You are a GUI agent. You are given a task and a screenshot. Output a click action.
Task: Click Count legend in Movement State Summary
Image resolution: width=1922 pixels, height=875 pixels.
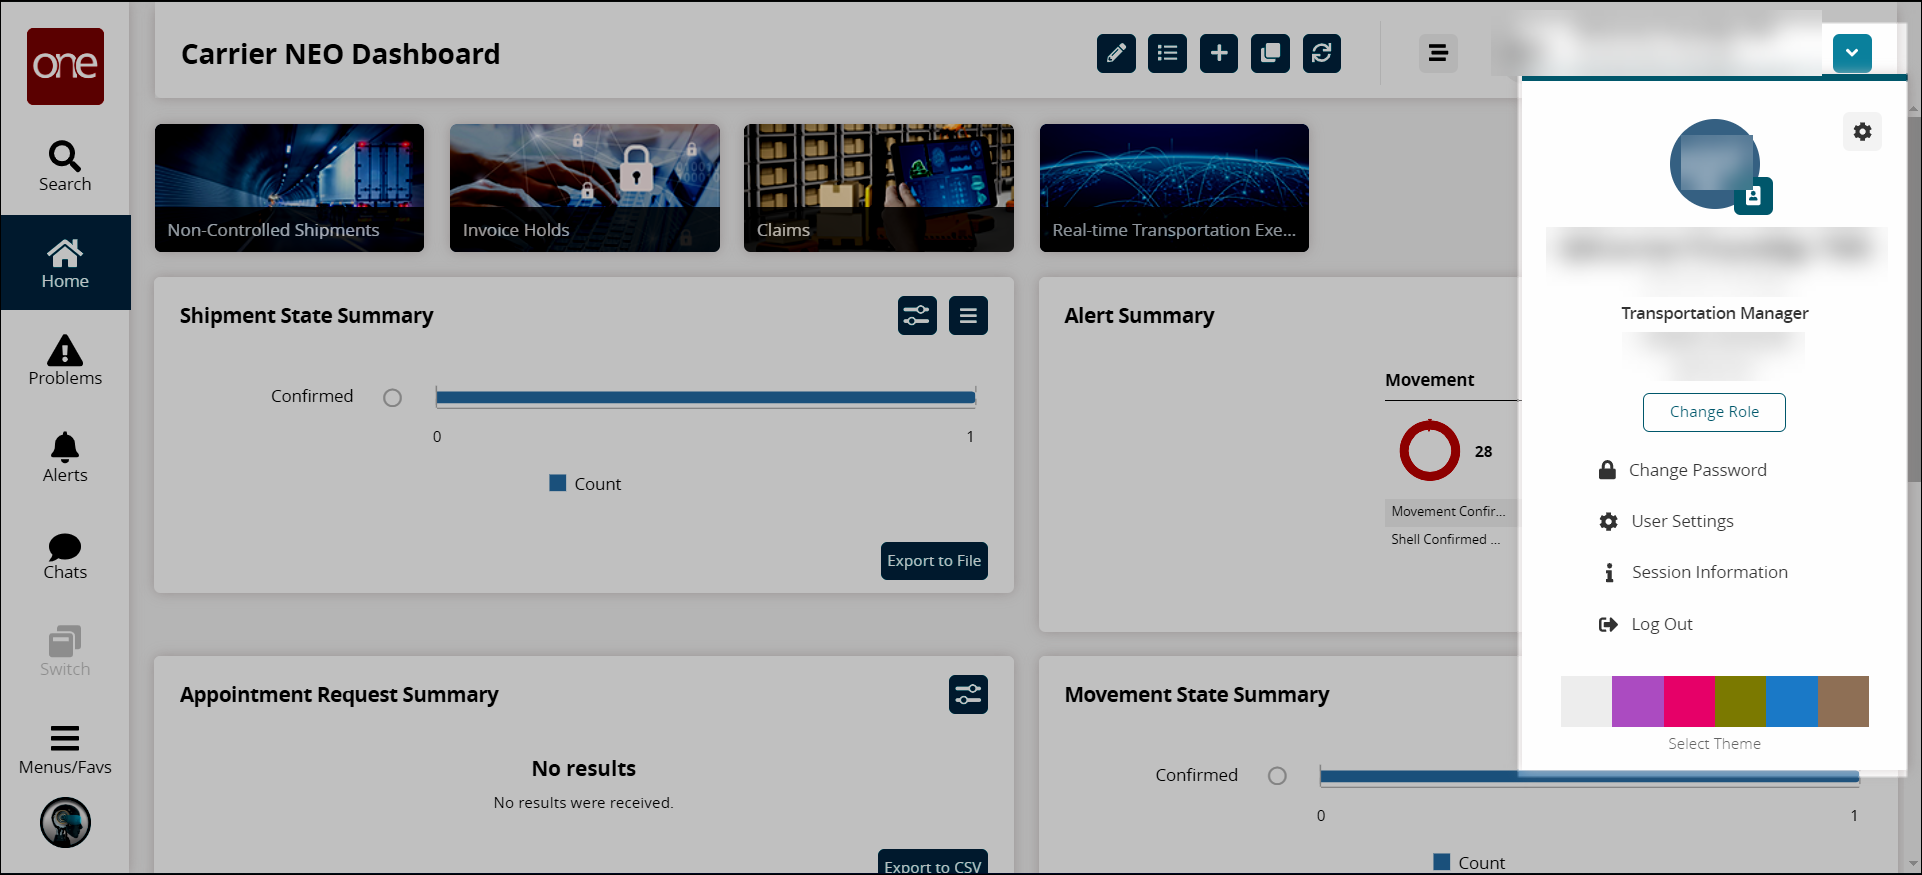tap(1469, 862)
